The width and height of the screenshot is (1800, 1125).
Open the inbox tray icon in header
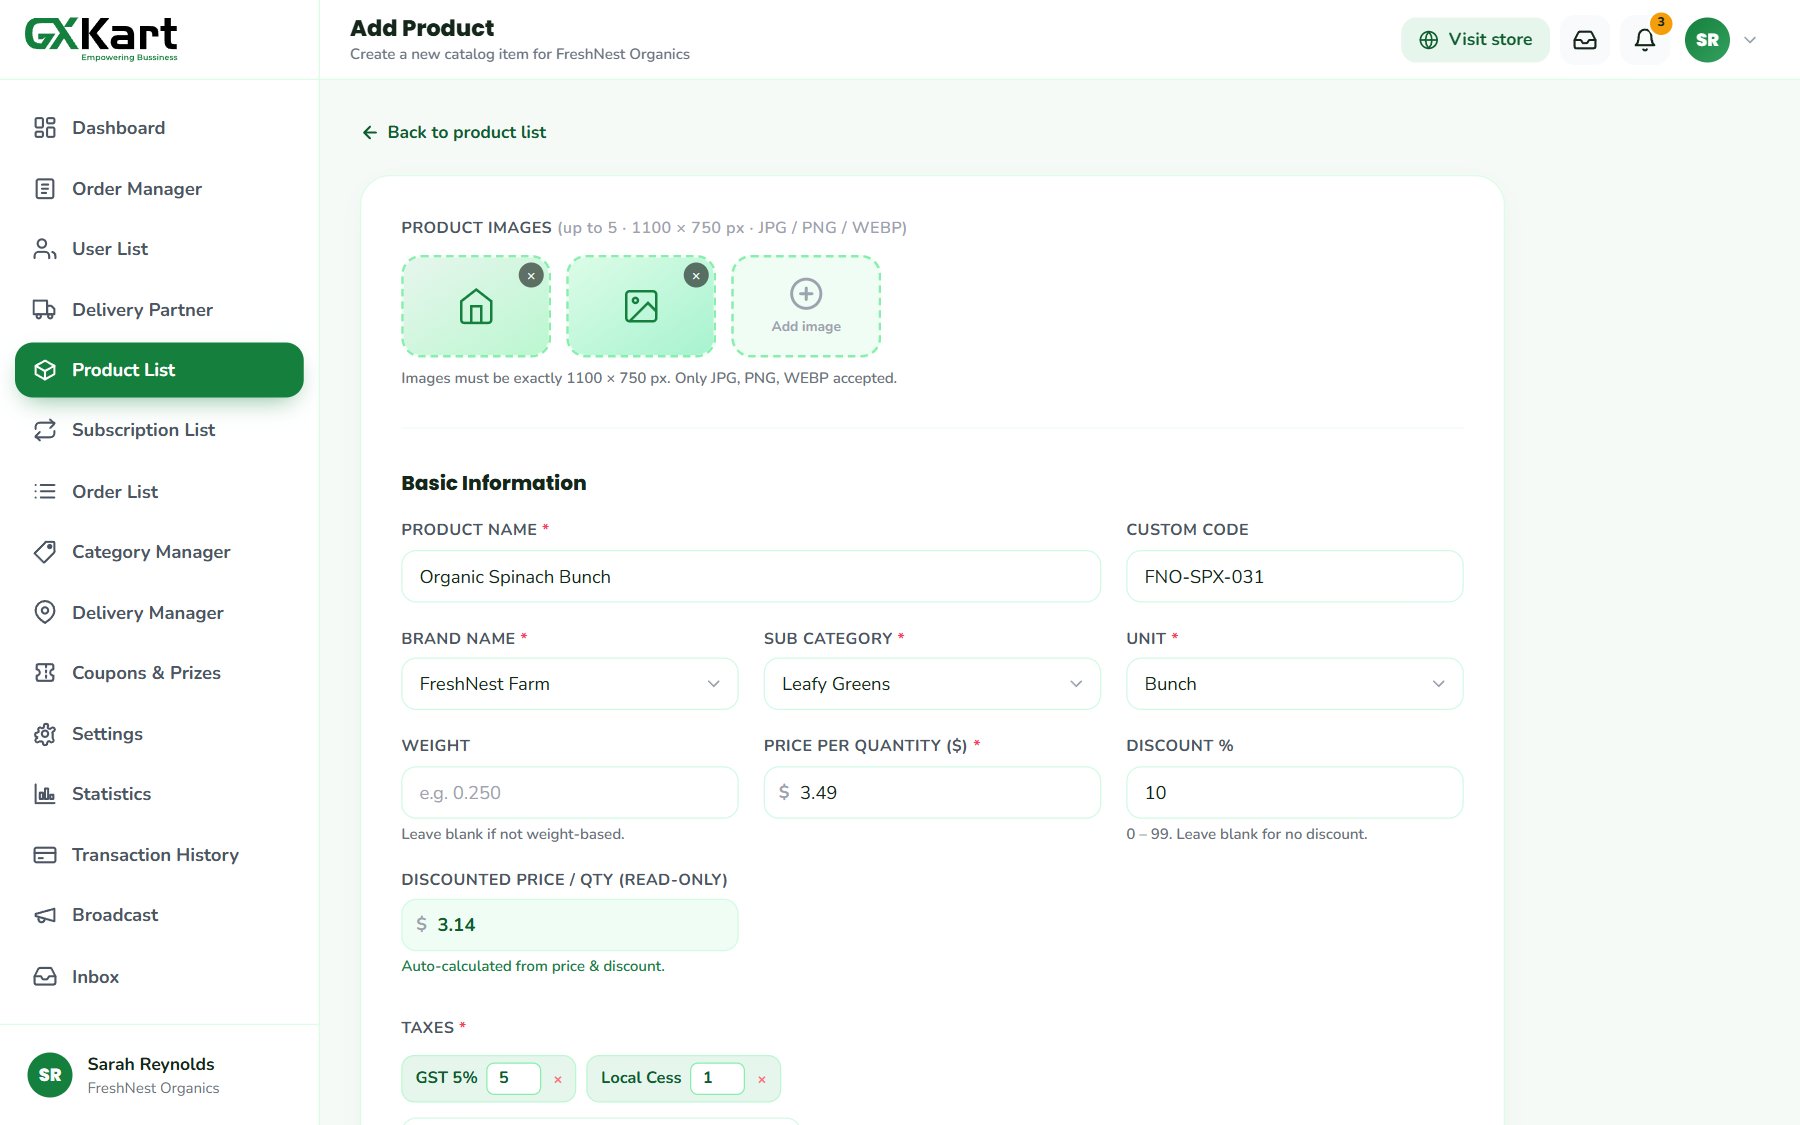1585,40
